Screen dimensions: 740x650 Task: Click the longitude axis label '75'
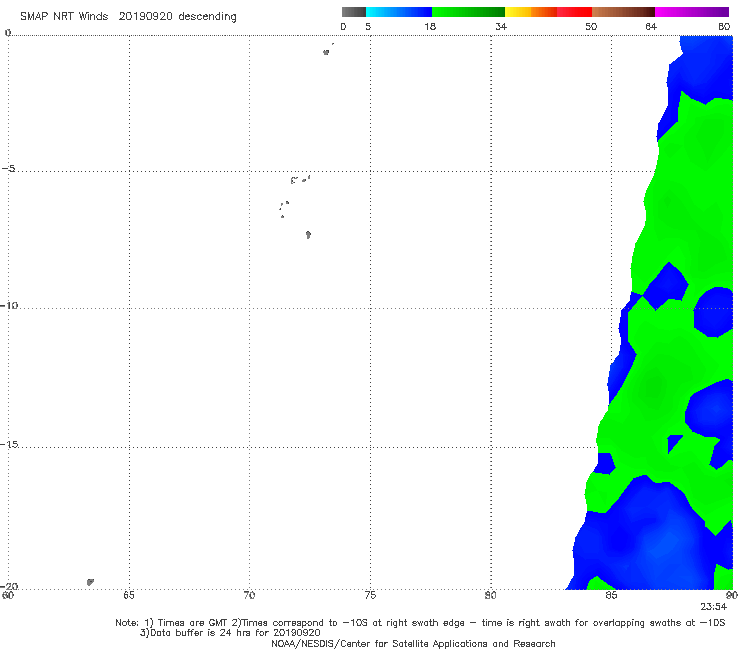[370, 595]
